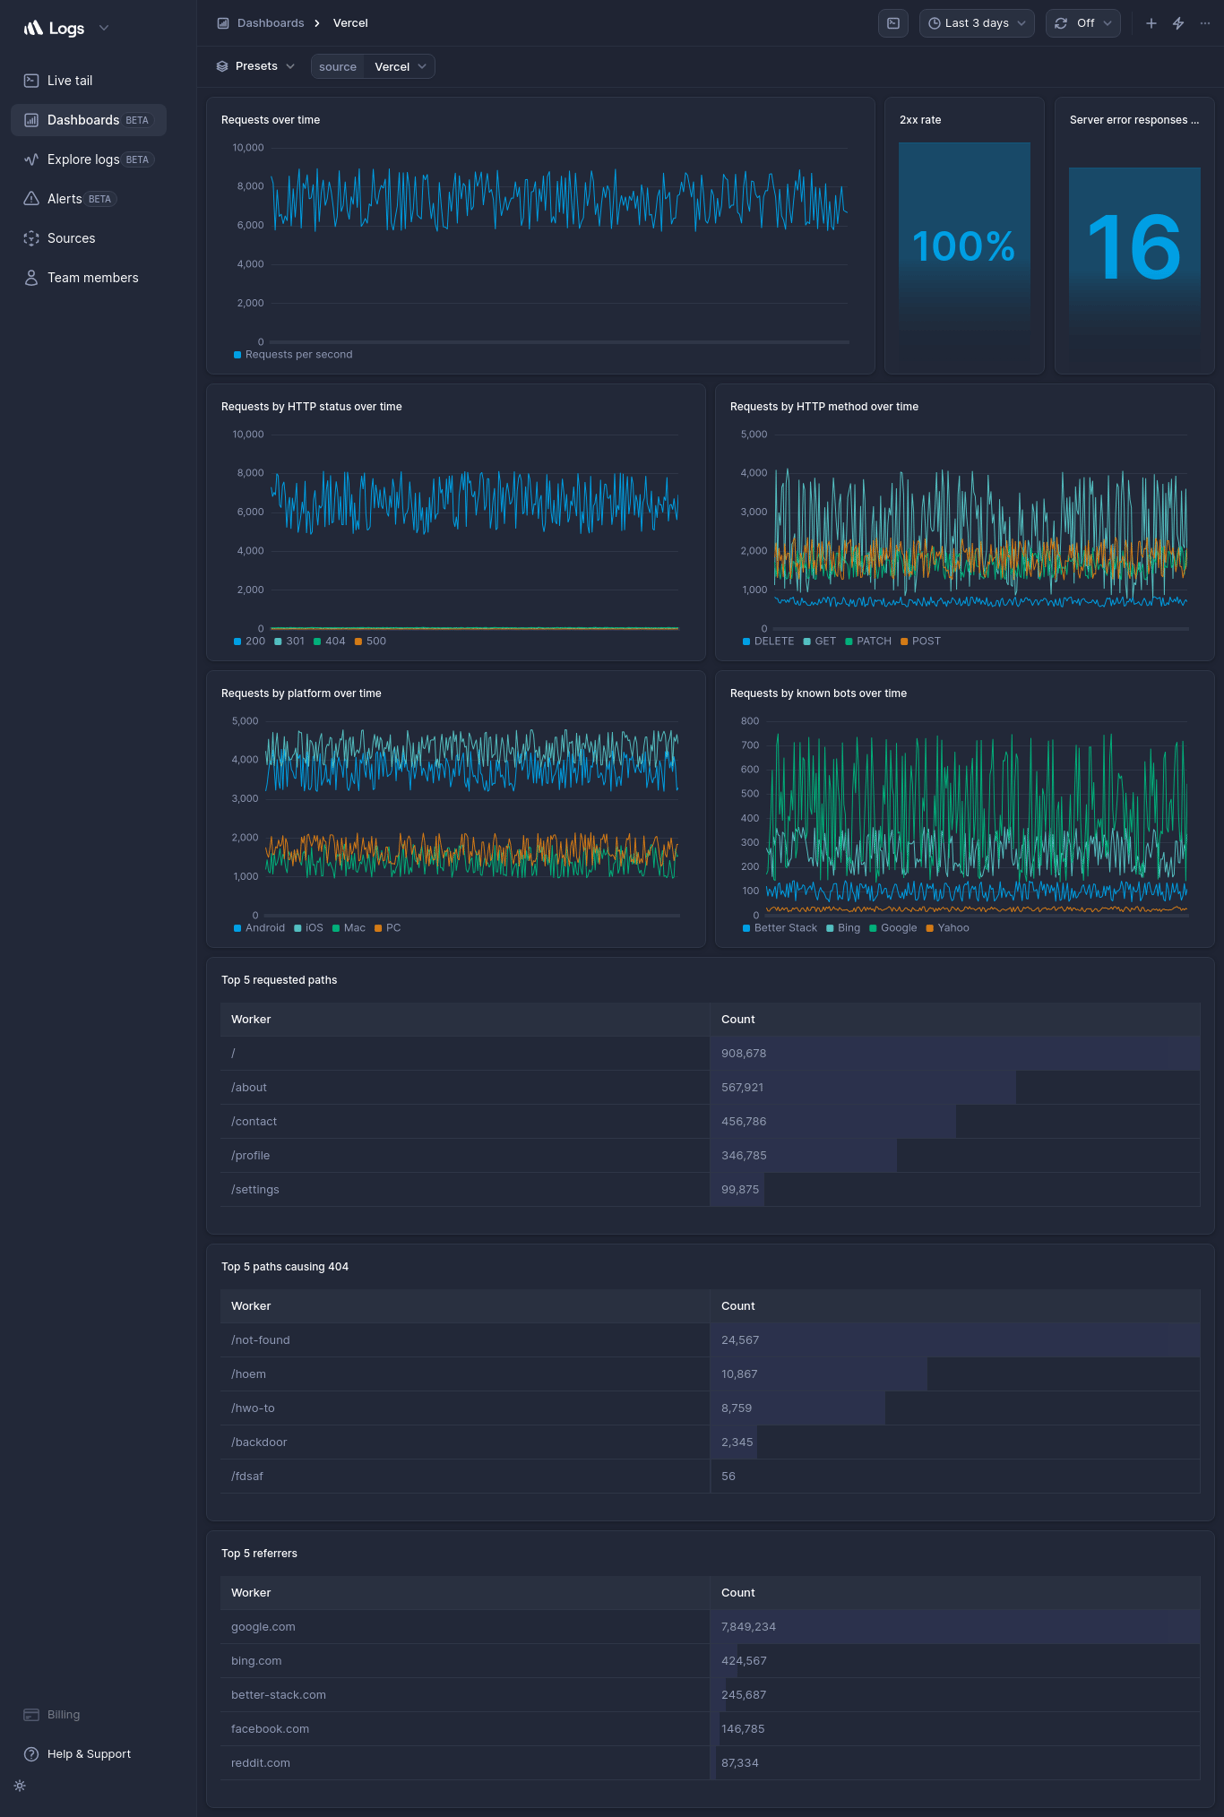Toggle the PATCH method legend item
The image size is (1224, 1817).
[x=868, y=641]
